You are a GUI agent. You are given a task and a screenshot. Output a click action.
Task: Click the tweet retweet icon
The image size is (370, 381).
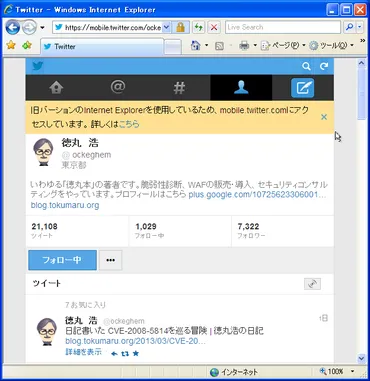(x=125, y=354)
